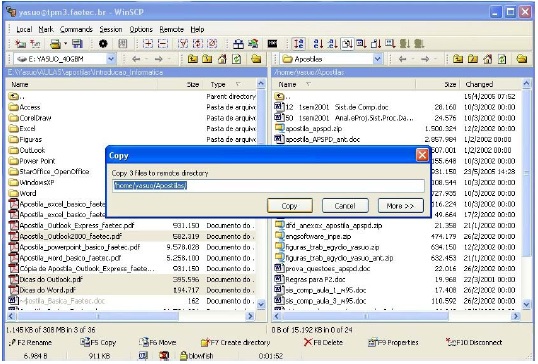
Task: Click Cancel in the Copy dialog
Action: (345, 206)
